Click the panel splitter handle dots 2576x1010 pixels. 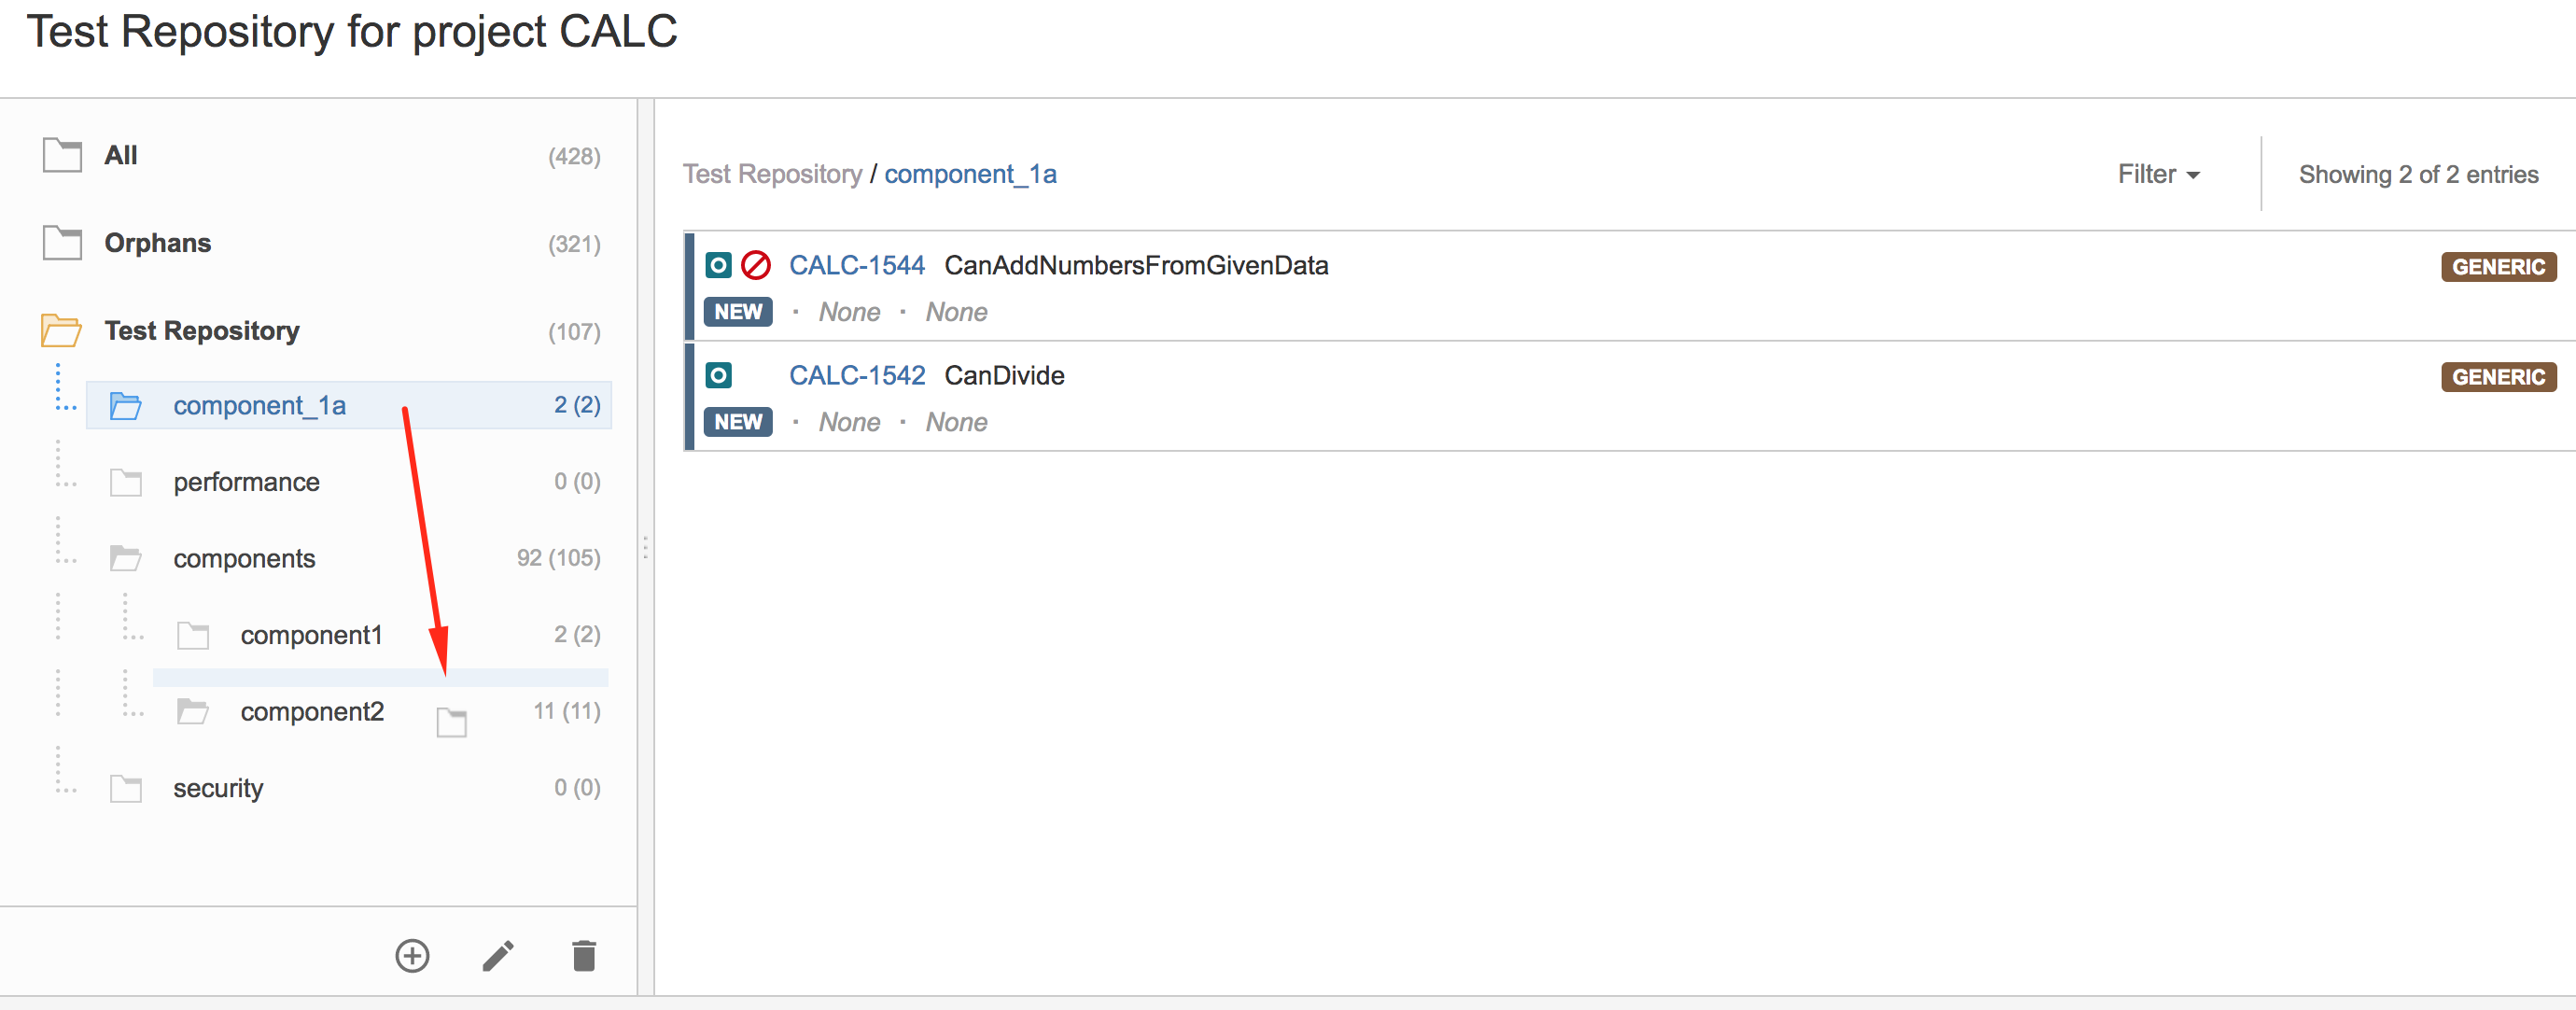(645, 548)
